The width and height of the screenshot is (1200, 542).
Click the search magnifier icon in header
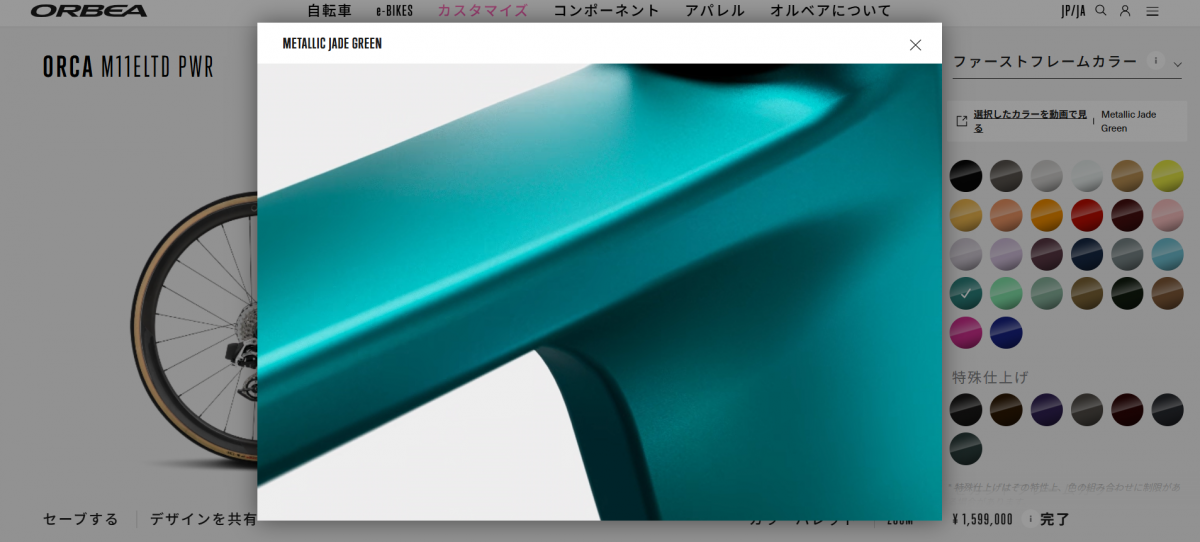click(x=1101, y=11)
